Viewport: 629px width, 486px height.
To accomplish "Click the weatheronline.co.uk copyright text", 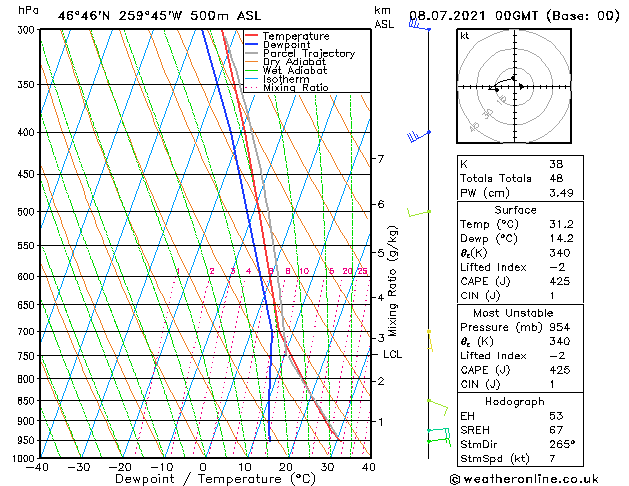I will pos(524,479).
